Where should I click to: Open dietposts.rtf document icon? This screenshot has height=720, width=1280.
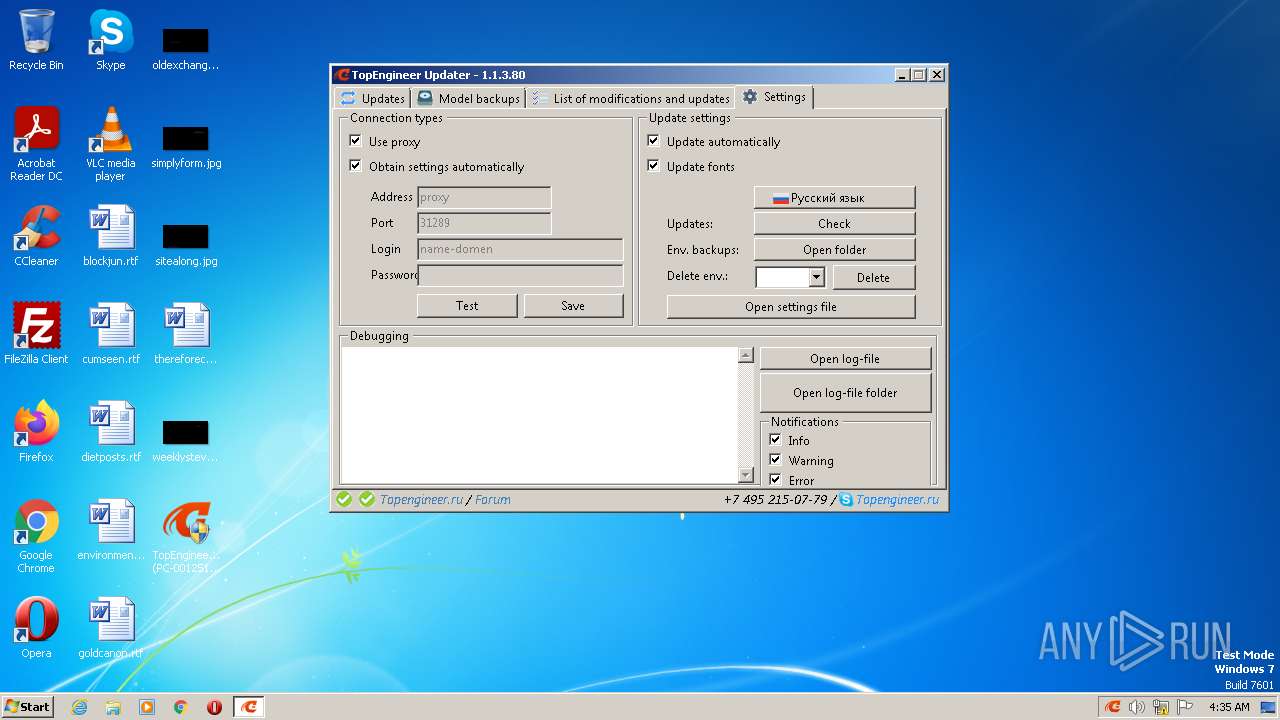click(110, 432)
